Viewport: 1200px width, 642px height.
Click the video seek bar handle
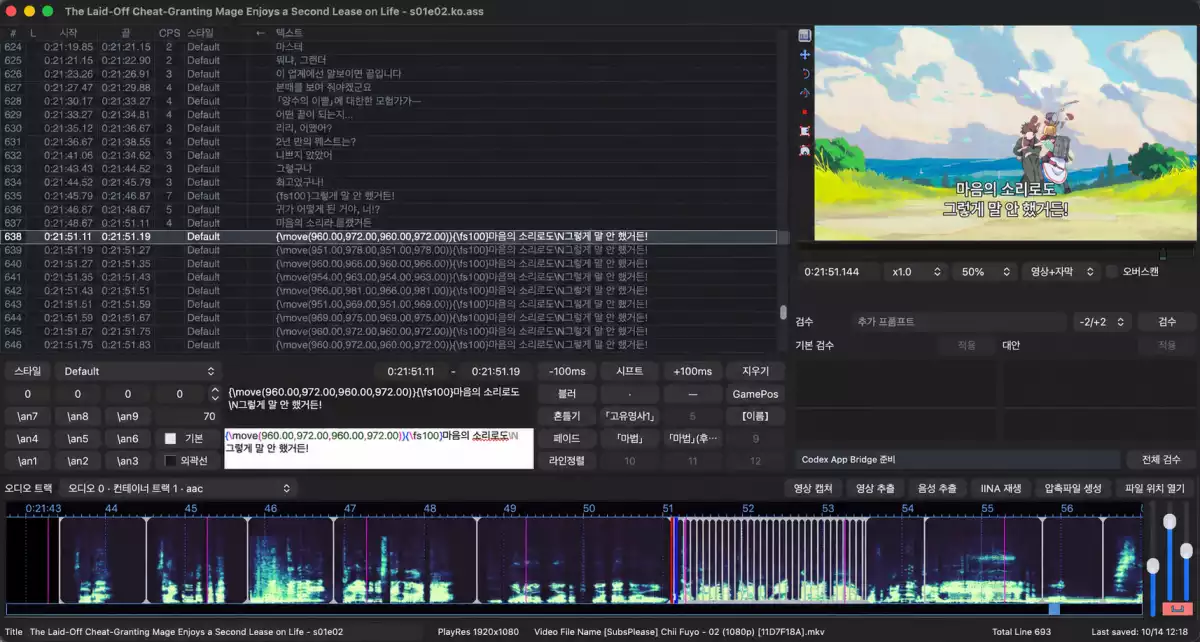point(1162,254)
